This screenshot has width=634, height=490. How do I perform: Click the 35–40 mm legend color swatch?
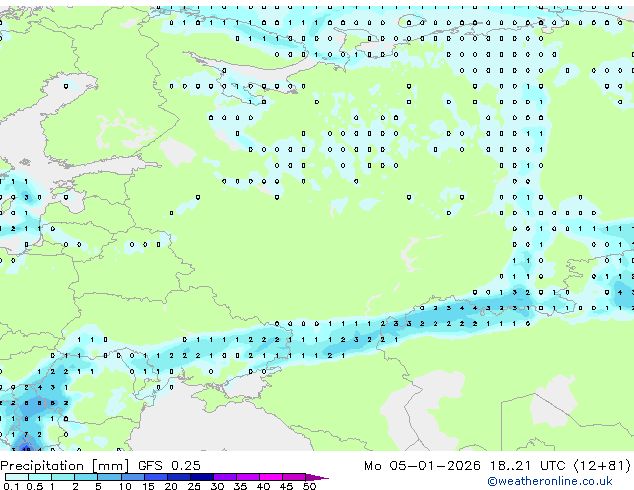[248, 477]
